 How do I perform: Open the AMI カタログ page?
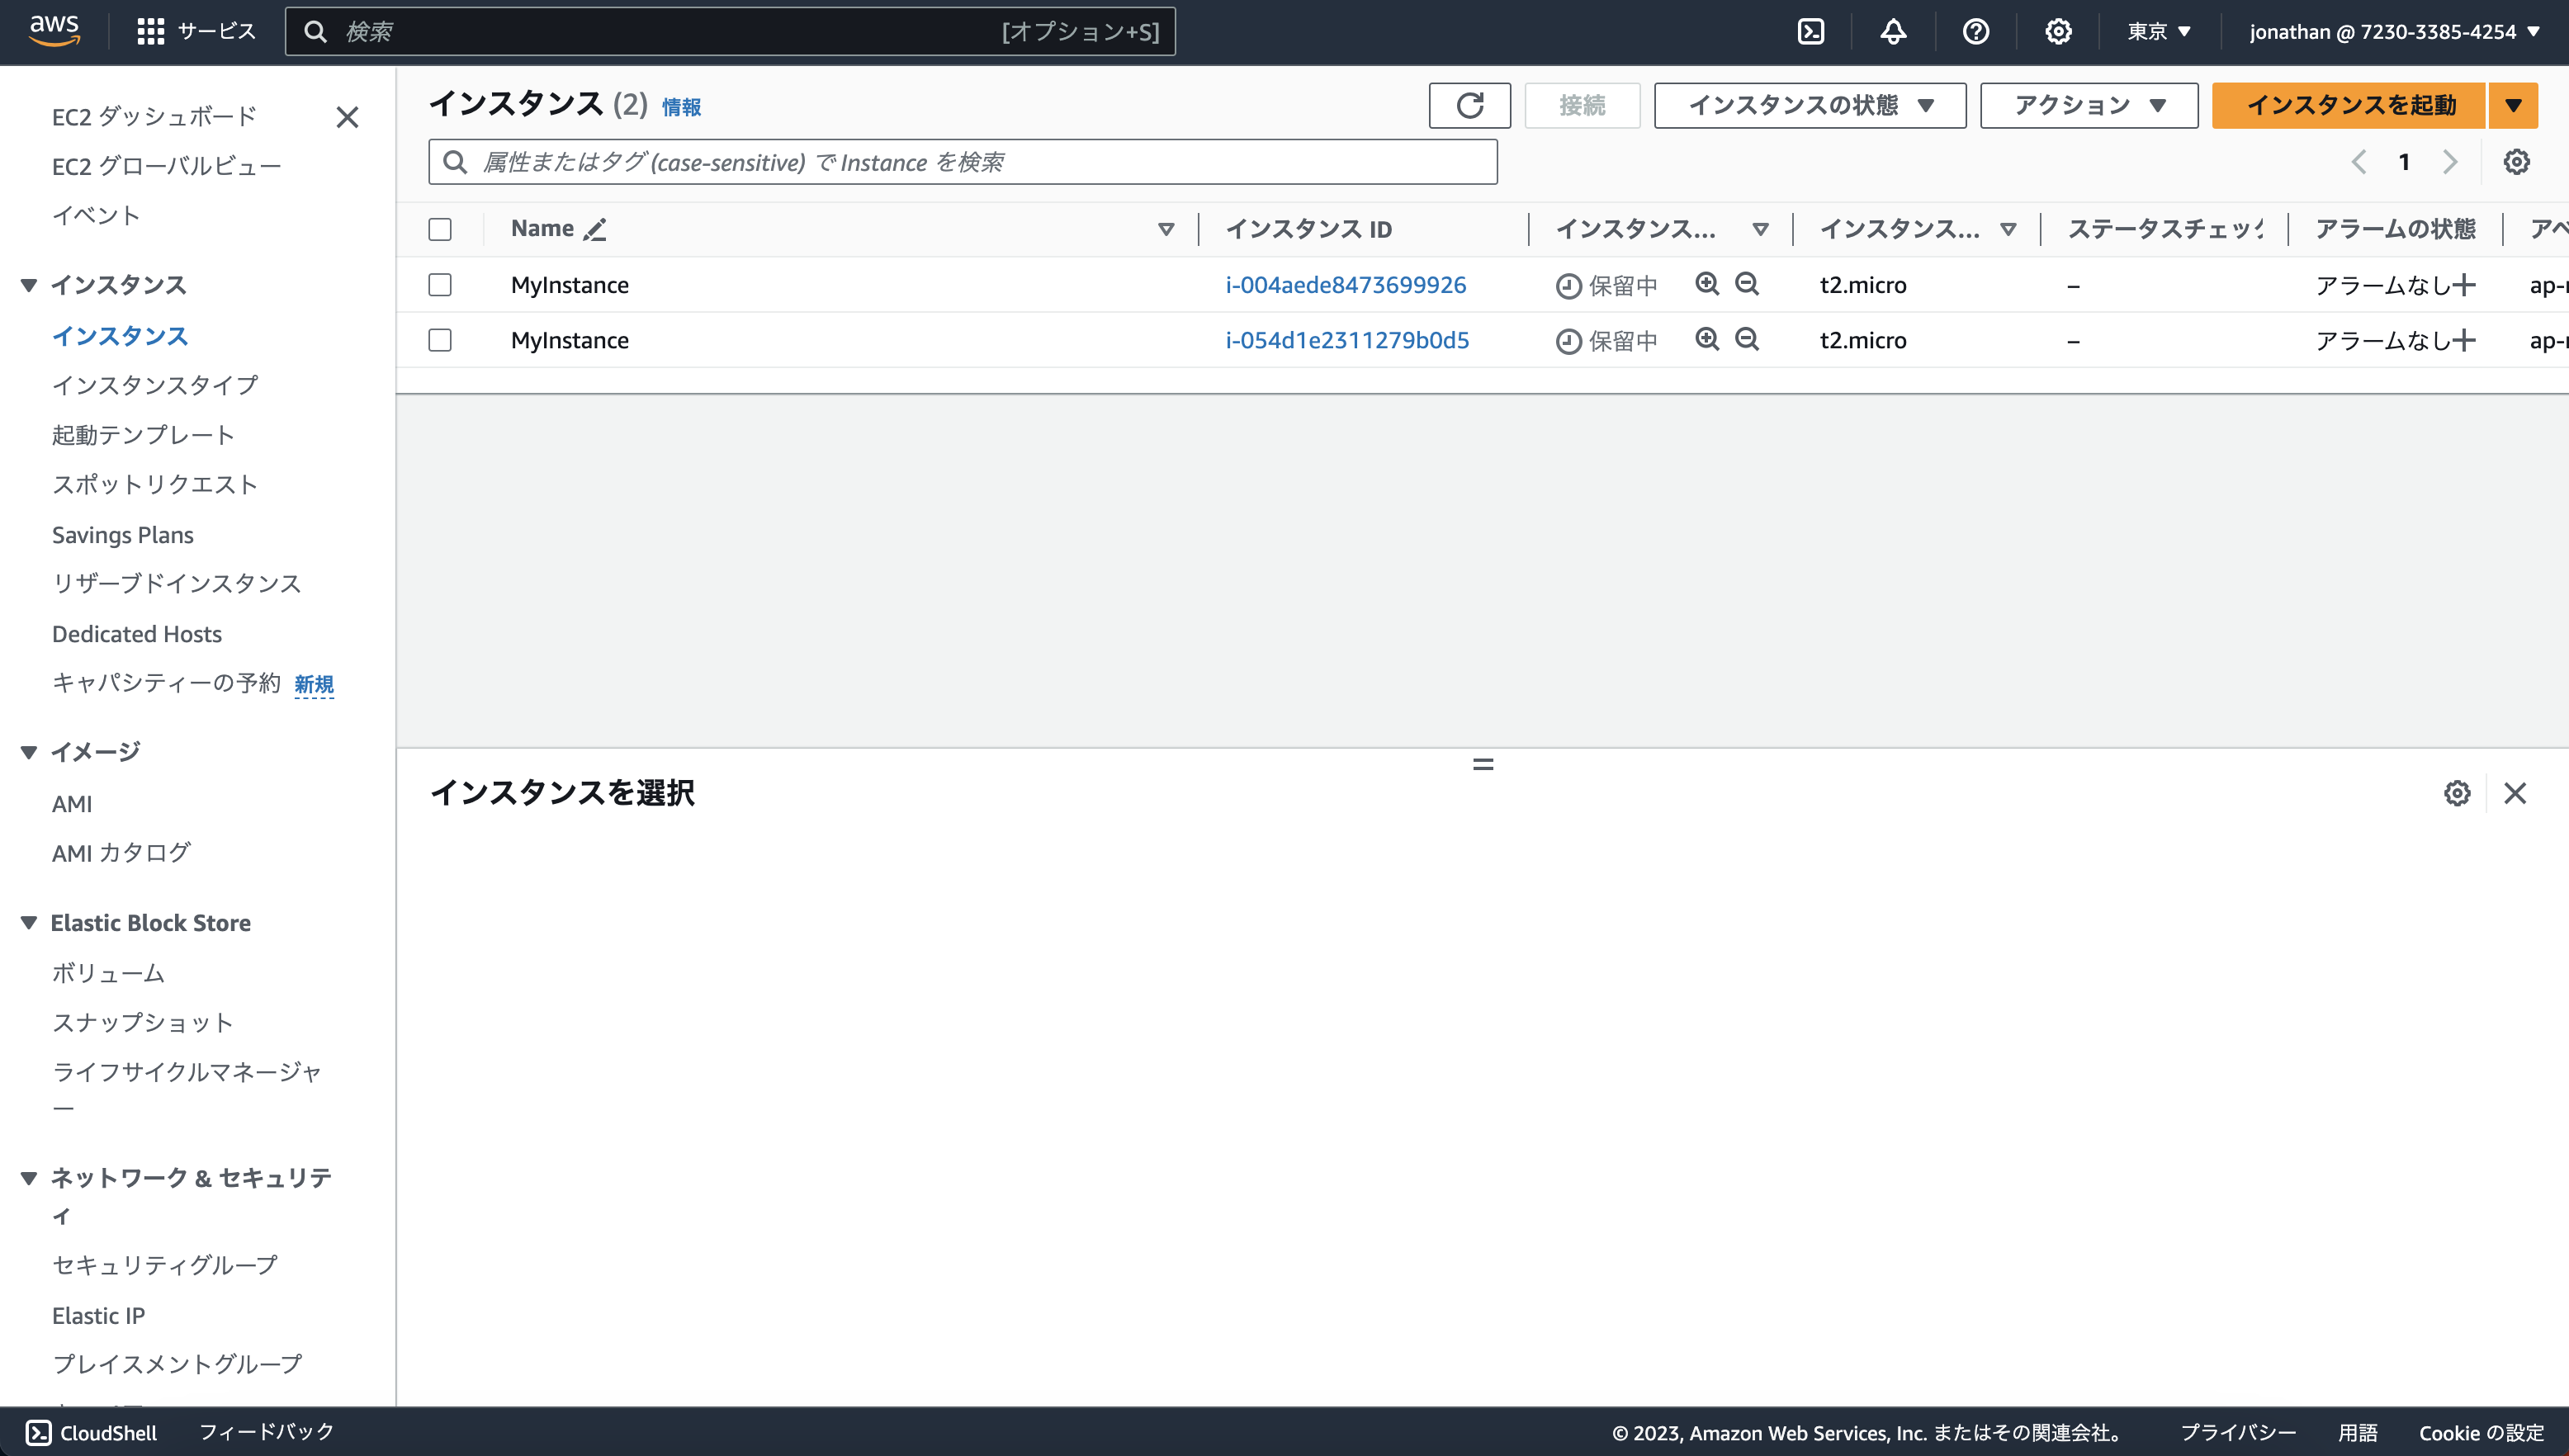[121, 852]
